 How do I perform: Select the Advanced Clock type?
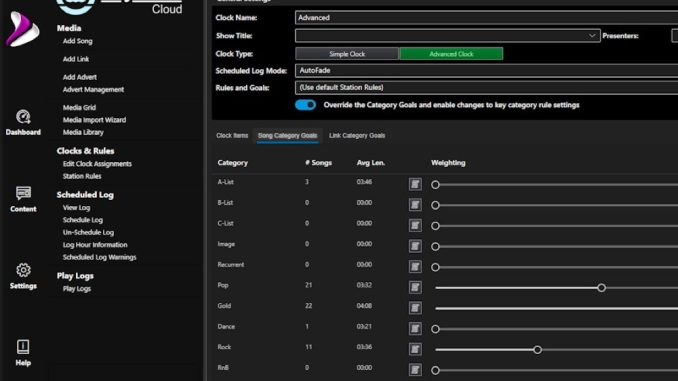tap(451, 54)
